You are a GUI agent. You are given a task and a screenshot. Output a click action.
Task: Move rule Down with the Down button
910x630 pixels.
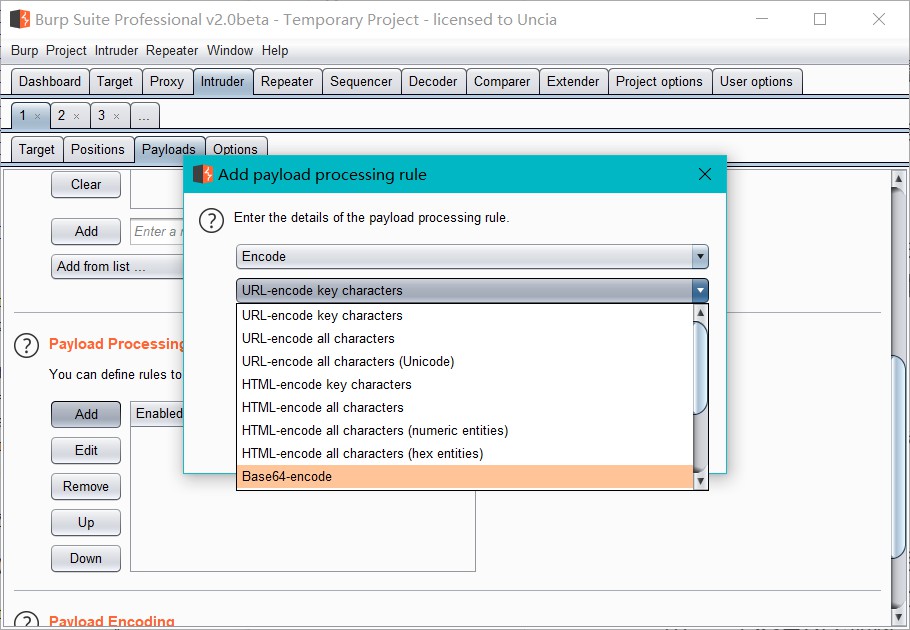click(86, 558)
